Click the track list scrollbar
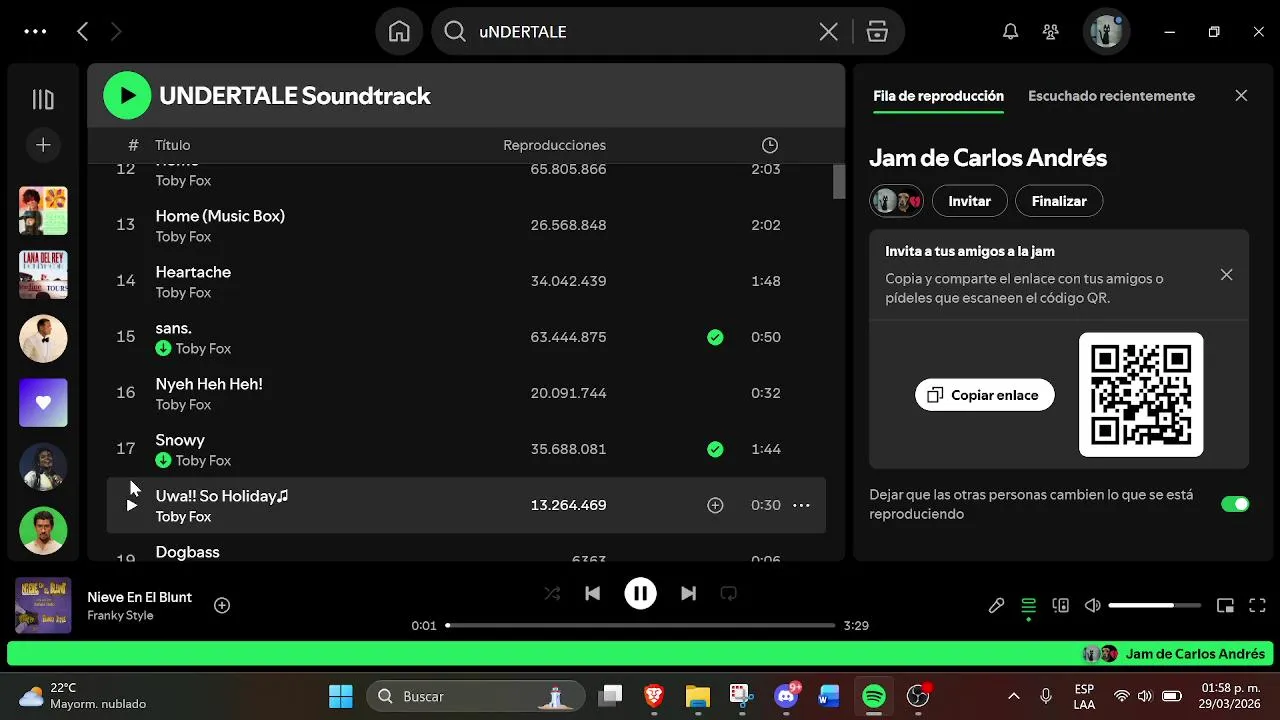 click(x=839, y=182)
